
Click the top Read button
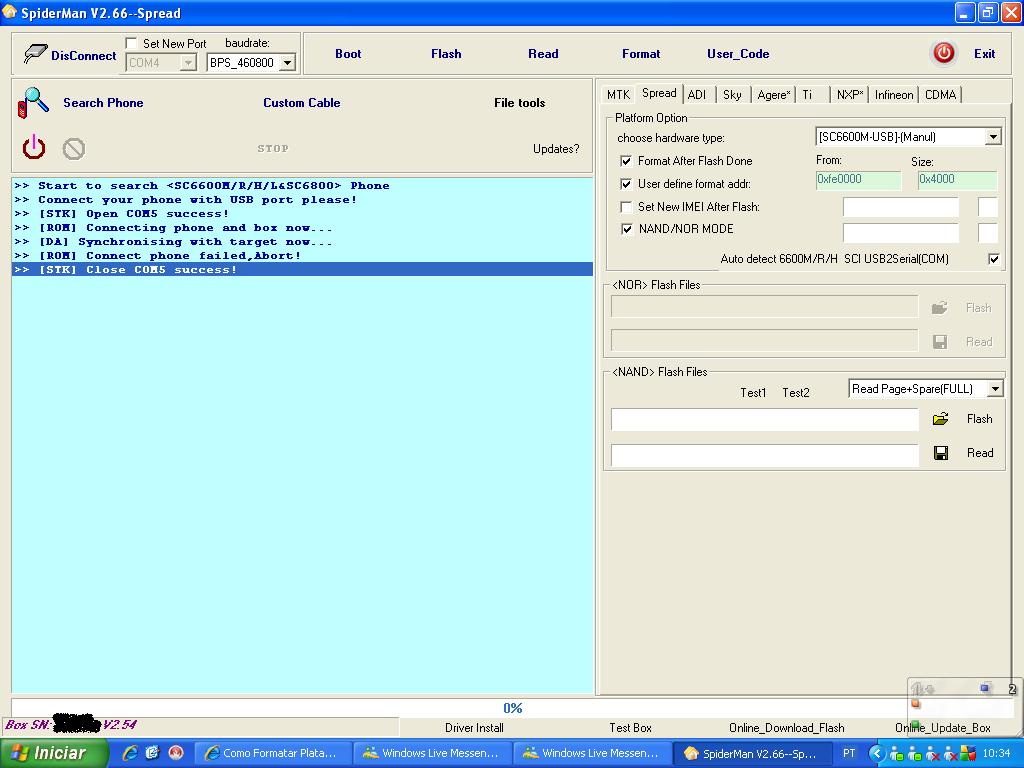click(x=543, y=54)
